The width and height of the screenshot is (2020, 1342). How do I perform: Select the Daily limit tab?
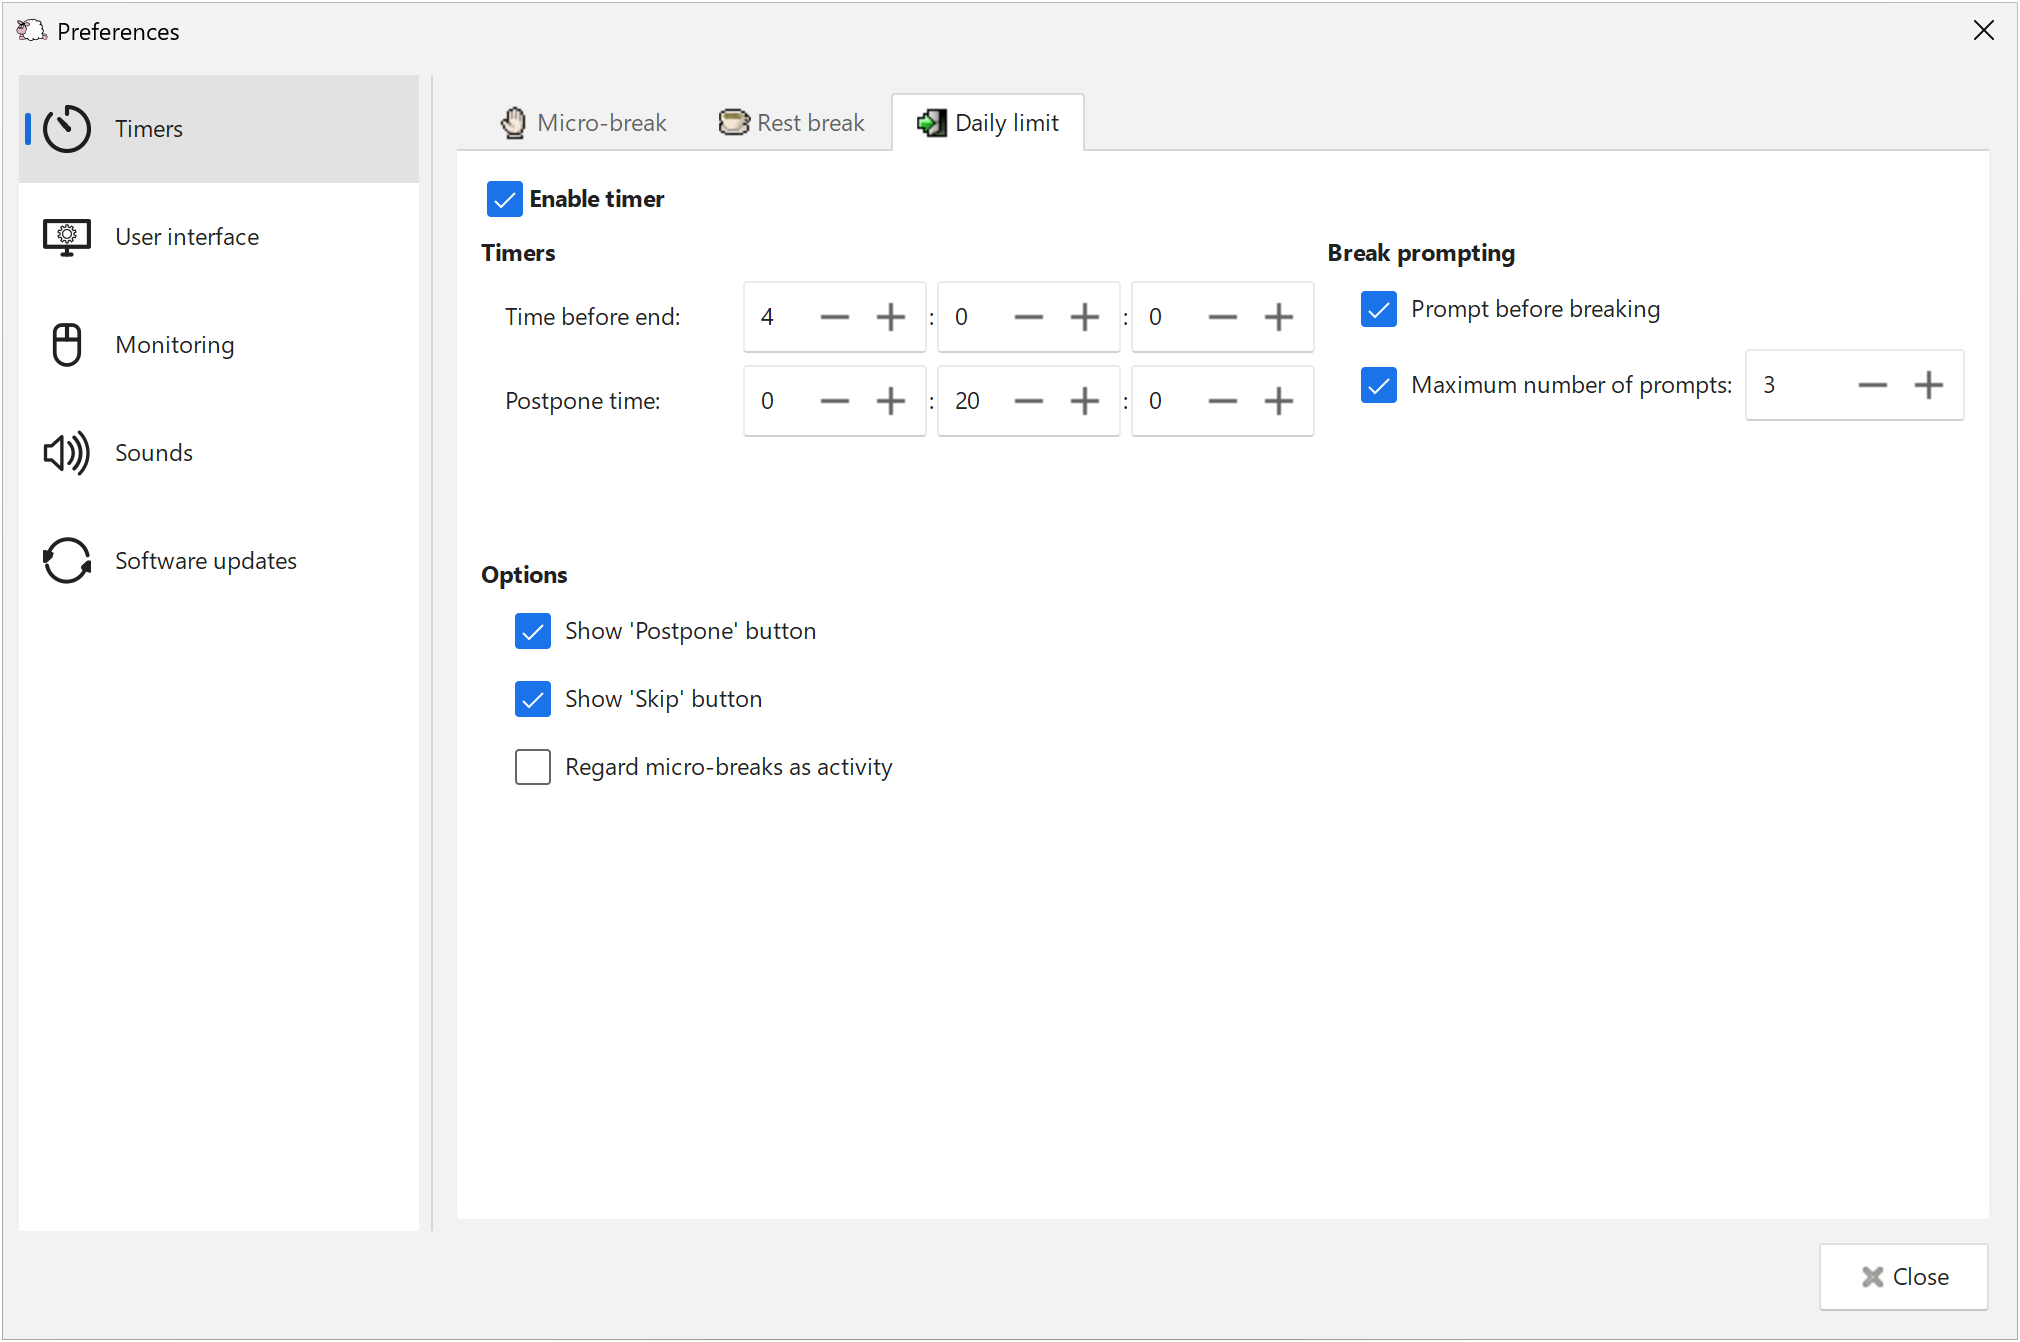click(988, 123)
